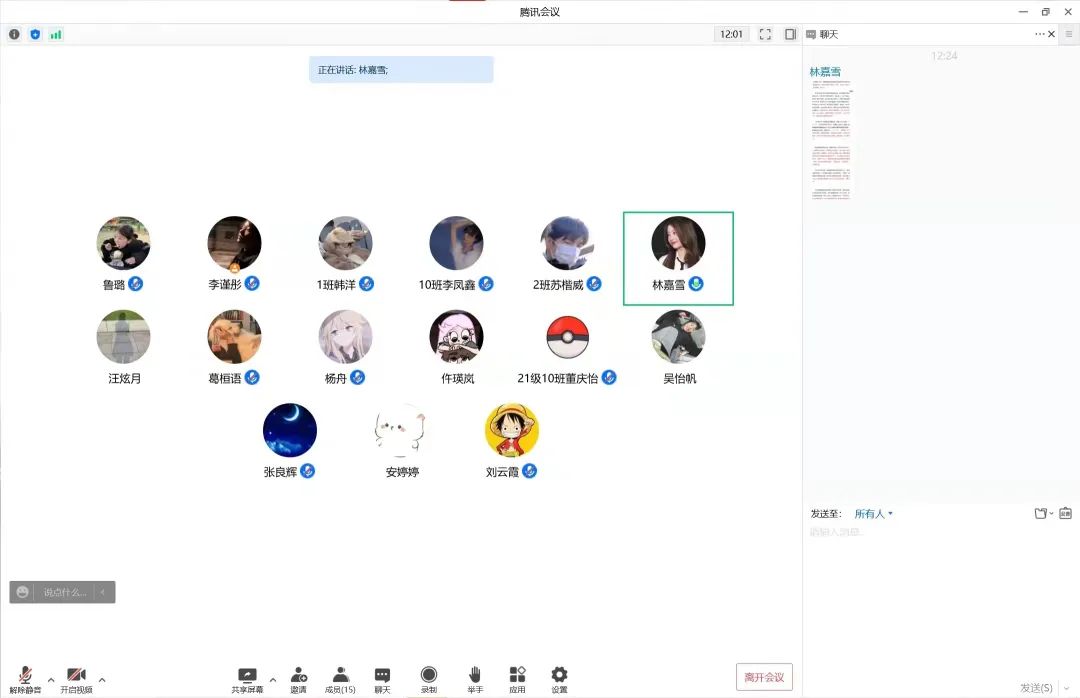
Task: Unmute microphone with 解除静音
Action: click(x=25, y=679)
